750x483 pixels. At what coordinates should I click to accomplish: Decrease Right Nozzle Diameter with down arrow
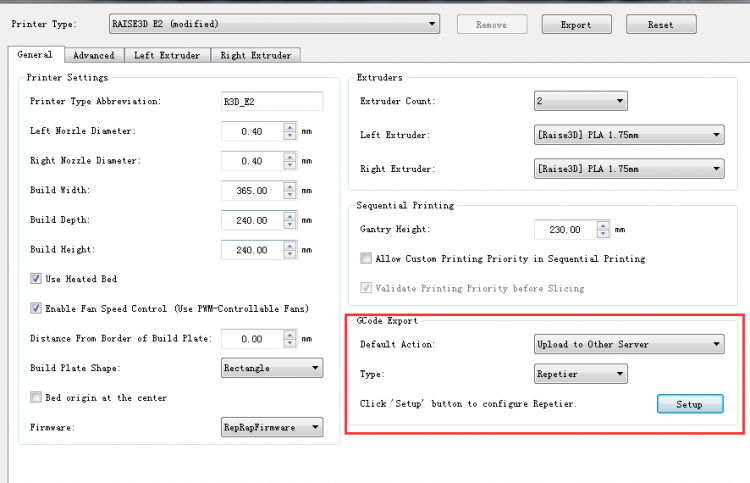coord(290,165)
